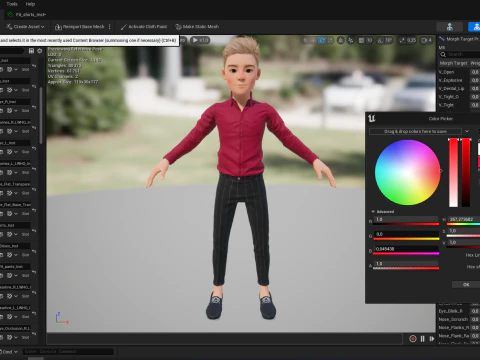480x360 pixels.
Task: Click the A alpha channel field
Action: (406, 264)
